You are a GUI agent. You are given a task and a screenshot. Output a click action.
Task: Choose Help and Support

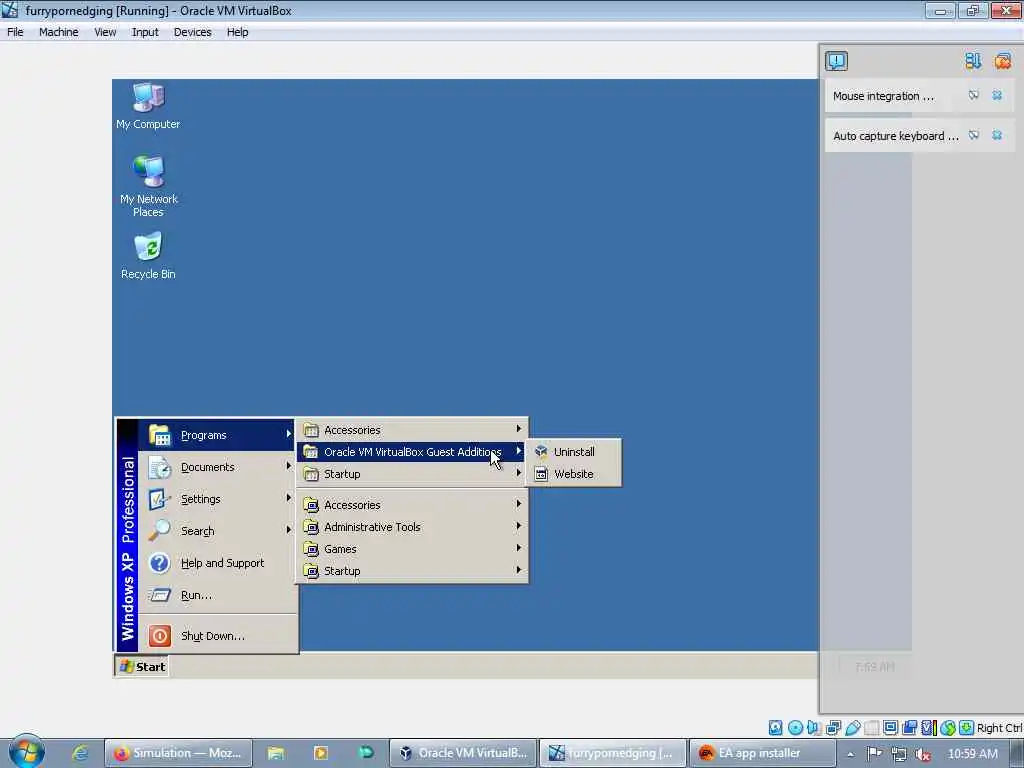[217, 563]
